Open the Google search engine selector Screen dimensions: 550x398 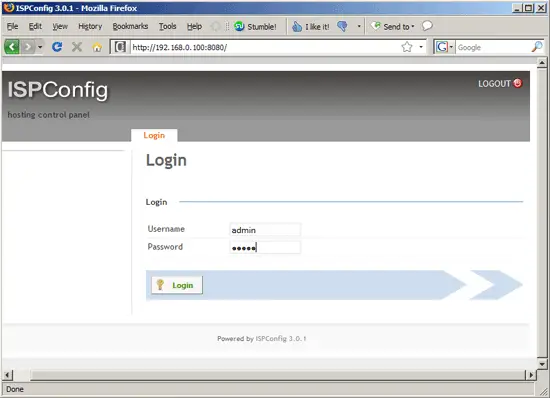coord(444,47)
